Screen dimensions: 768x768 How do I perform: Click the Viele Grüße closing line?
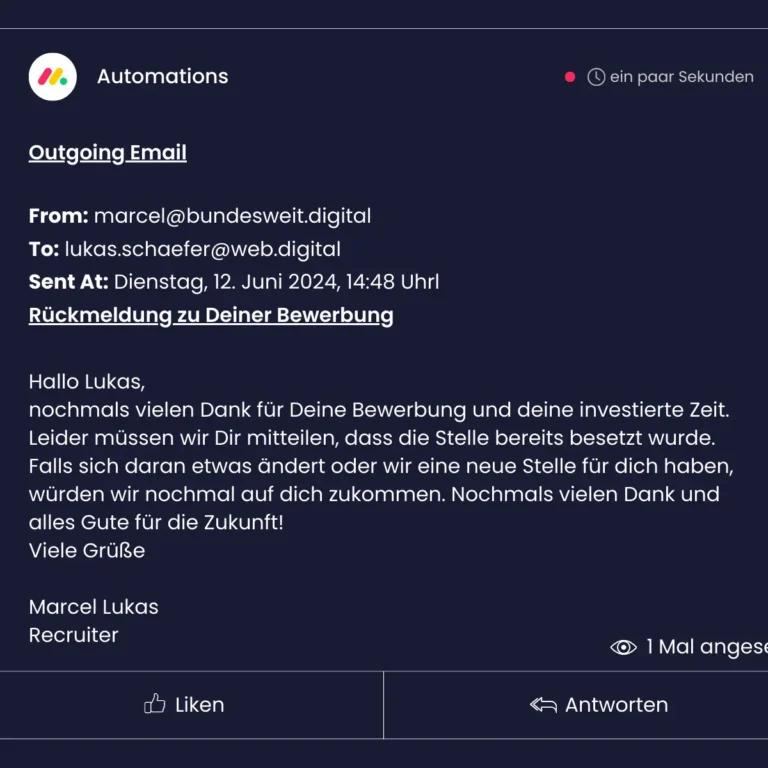point(87,551)
